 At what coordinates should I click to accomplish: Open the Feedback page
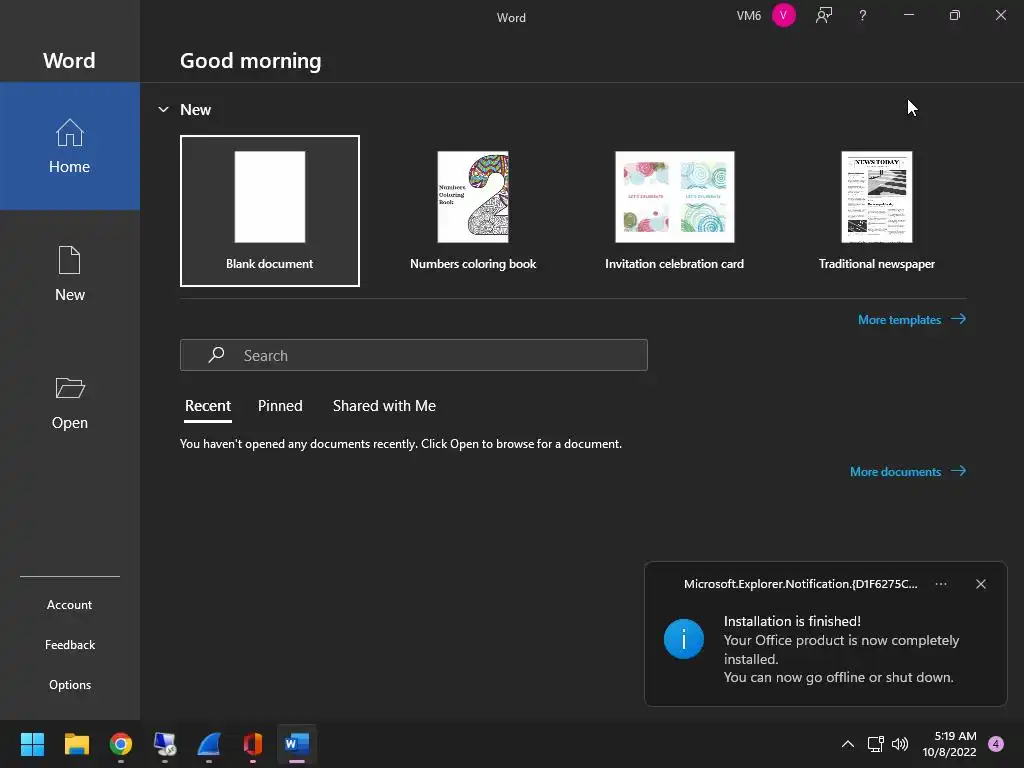69,645
